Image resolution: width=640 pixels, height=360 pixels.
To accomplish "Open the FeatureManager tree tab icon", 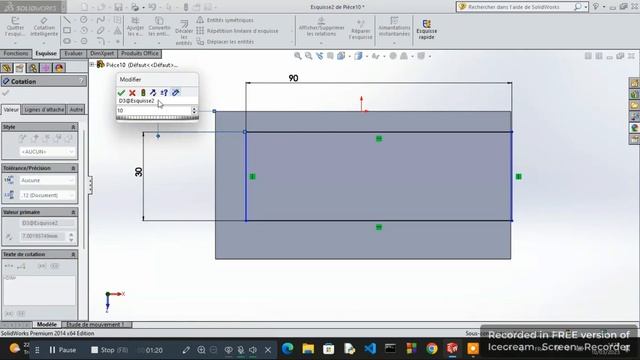I will 7,68.
